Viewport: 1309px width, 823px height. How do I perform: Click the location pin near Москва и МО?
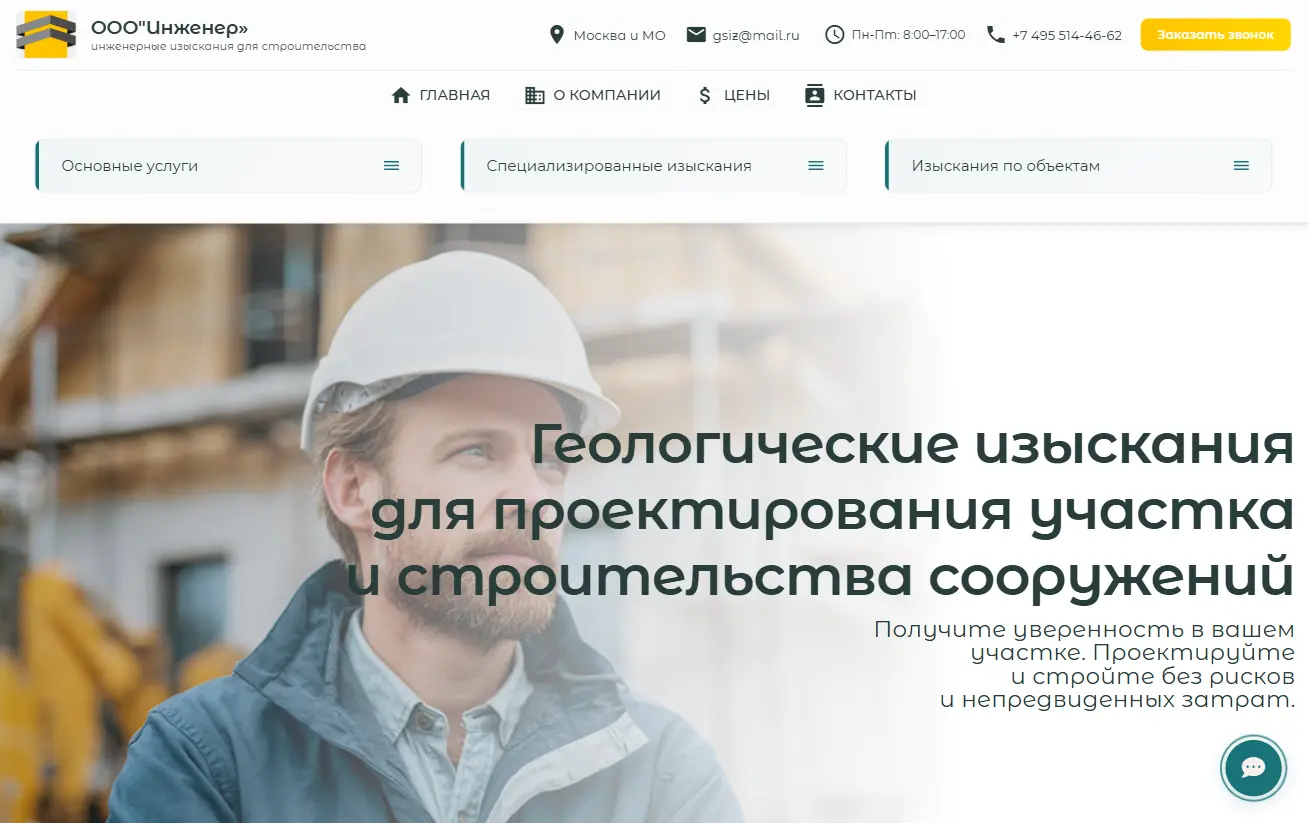coord(557,34)
